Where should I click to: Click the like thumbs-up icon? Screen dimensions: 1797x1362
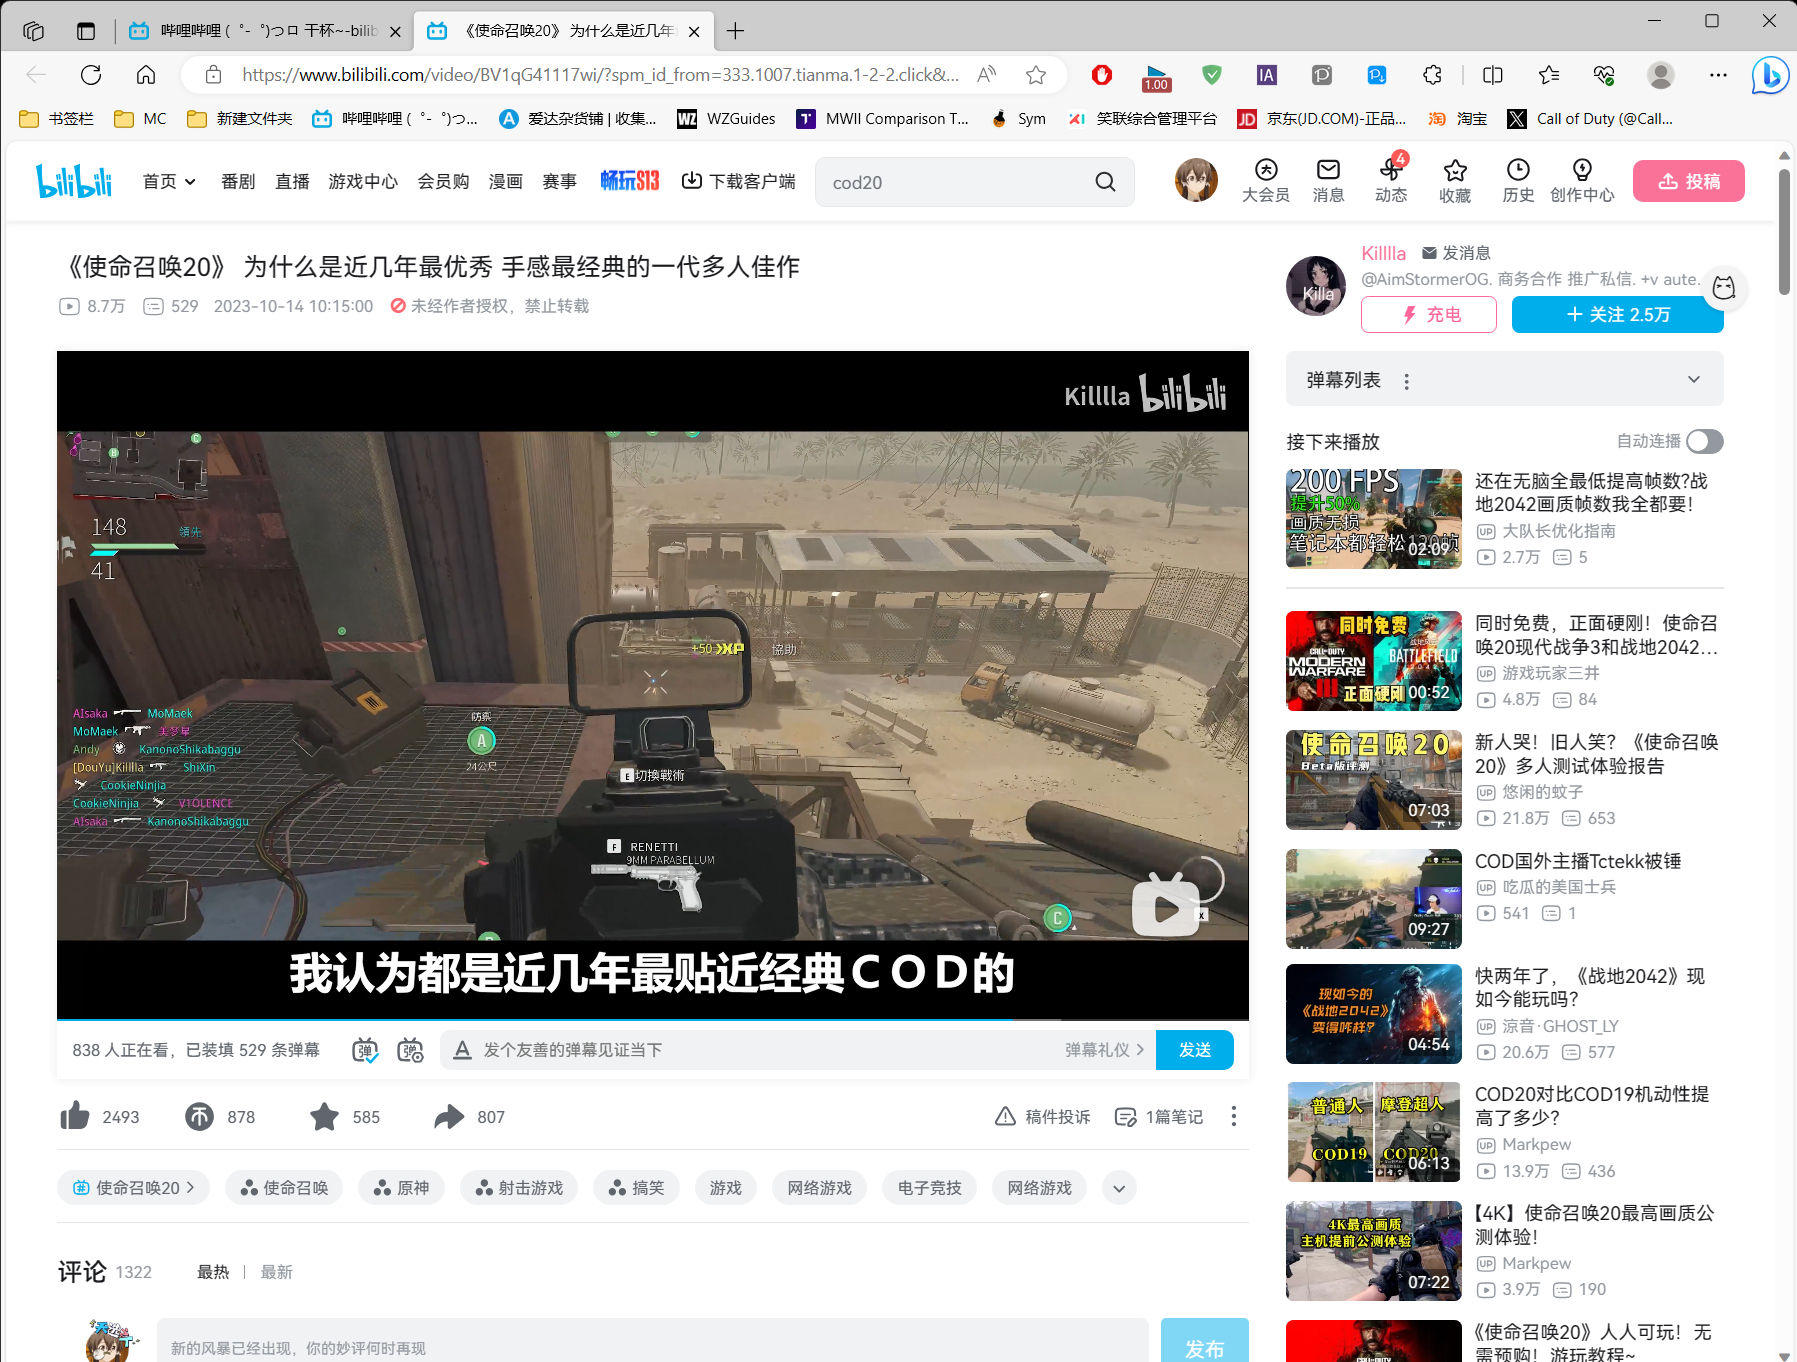75,1116
